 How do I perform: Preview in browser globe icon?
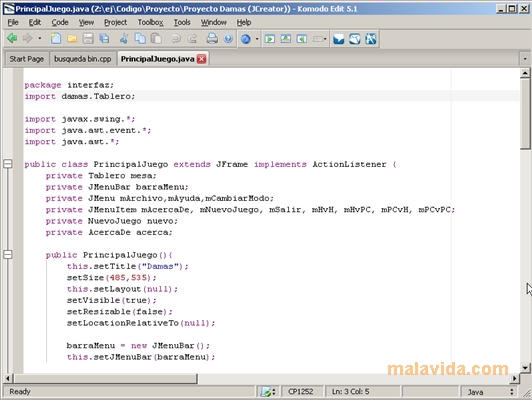point(245,39)
